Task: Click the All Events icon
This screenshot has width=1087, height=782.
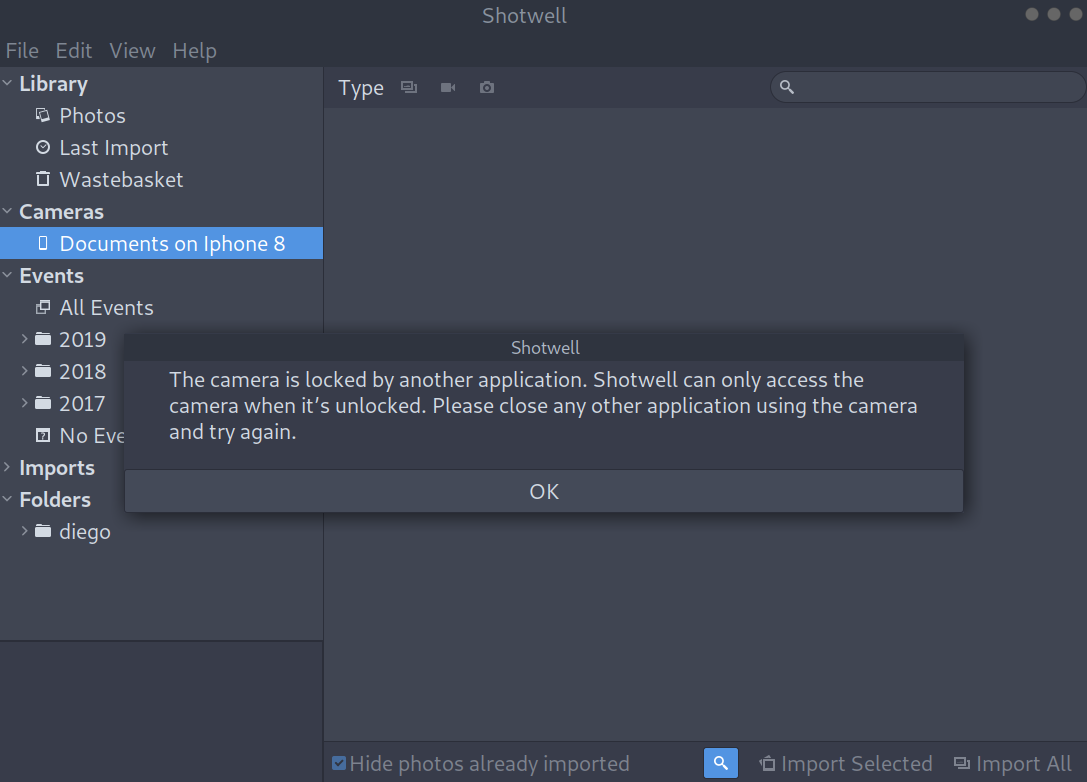Action: 43,306
